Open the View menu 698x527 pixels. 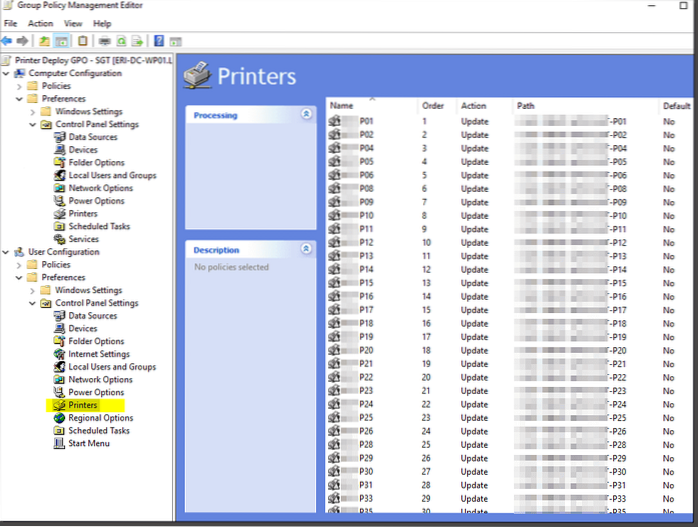pyautogui.click(x=73, y=23)
